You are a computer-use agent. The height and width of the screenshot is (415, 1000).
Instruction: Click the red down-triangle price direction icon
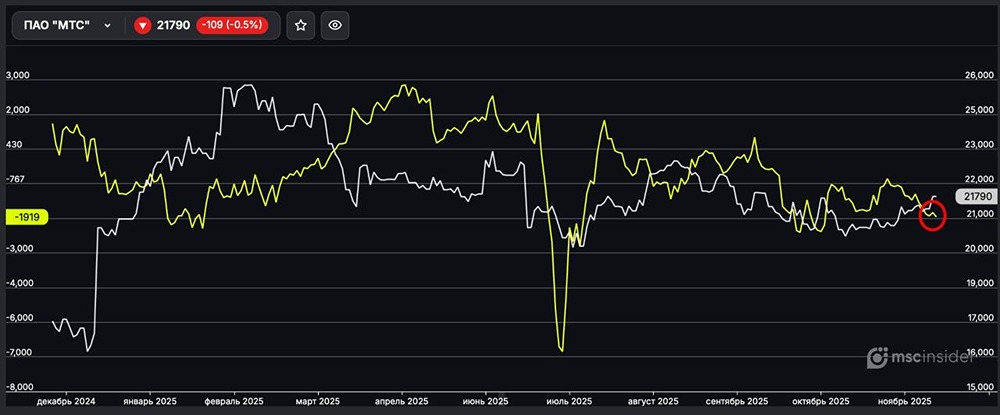point(142,26)
